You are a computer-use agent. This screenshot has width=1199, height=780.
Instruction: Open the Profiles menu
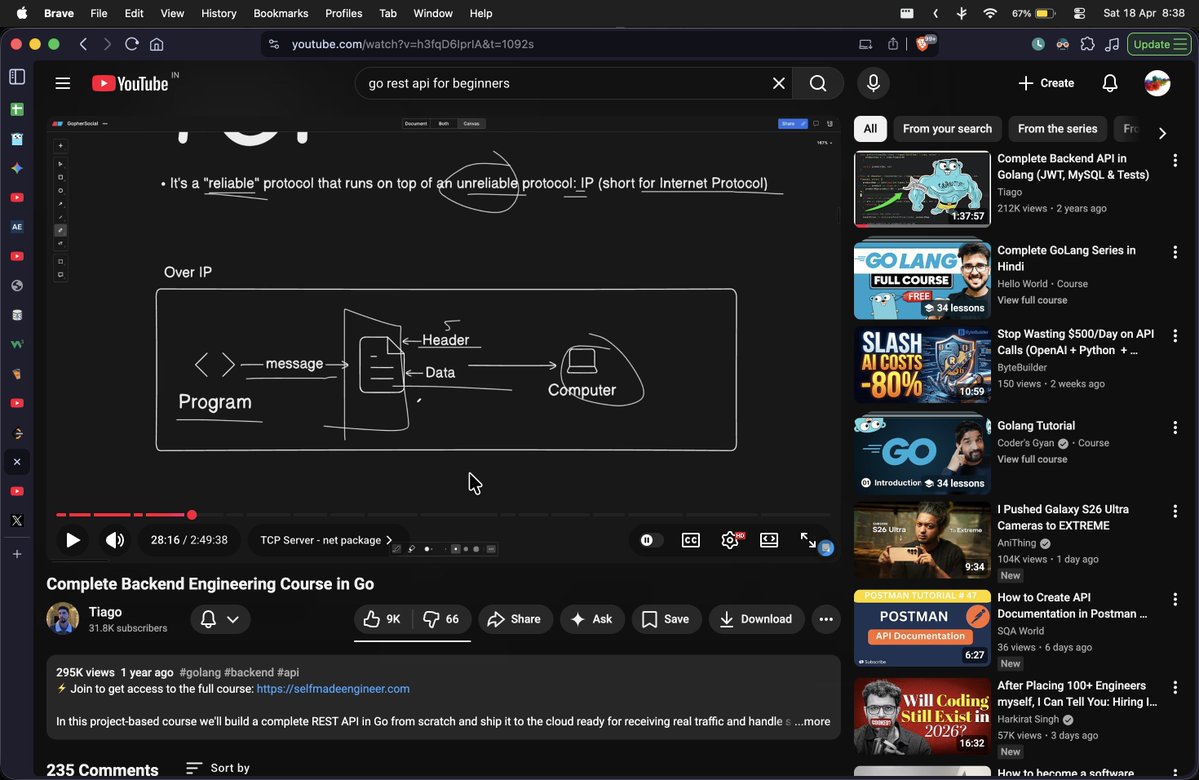pos(343,13)
